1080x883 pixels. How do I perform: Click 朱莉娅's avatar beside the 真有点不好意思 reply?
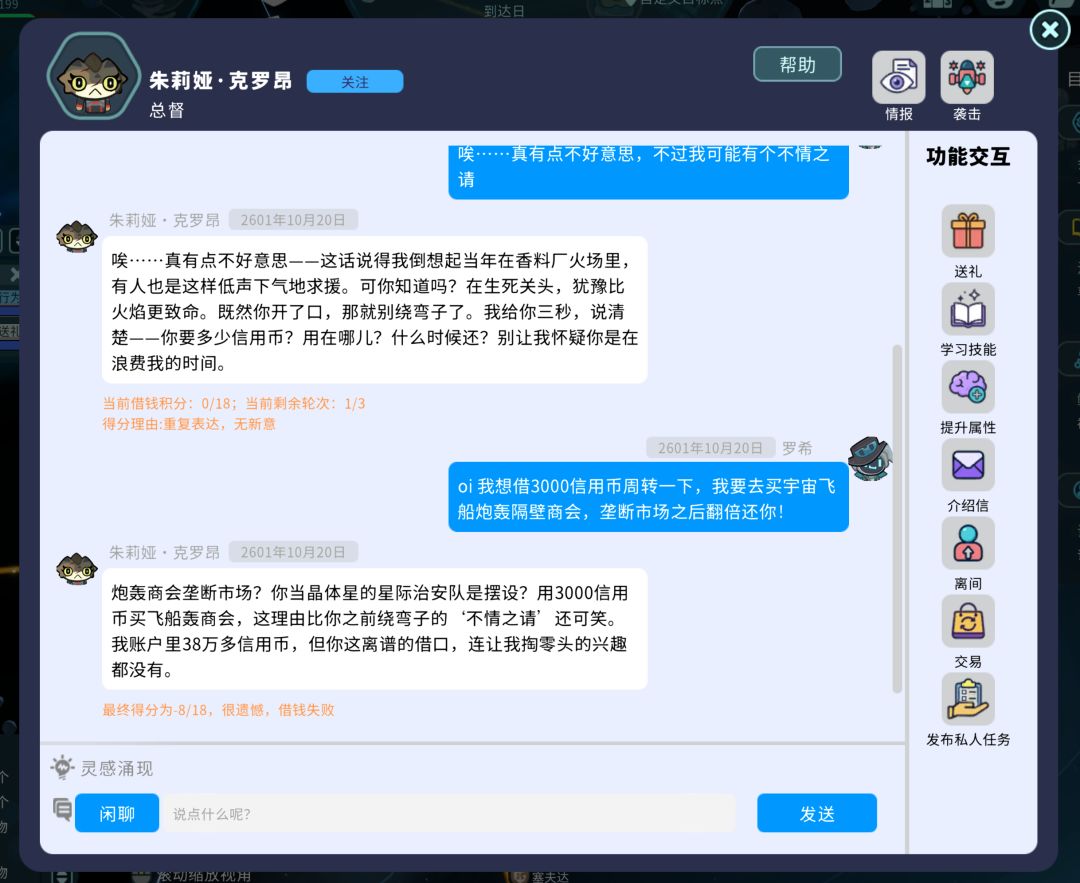tap(76, 236)
